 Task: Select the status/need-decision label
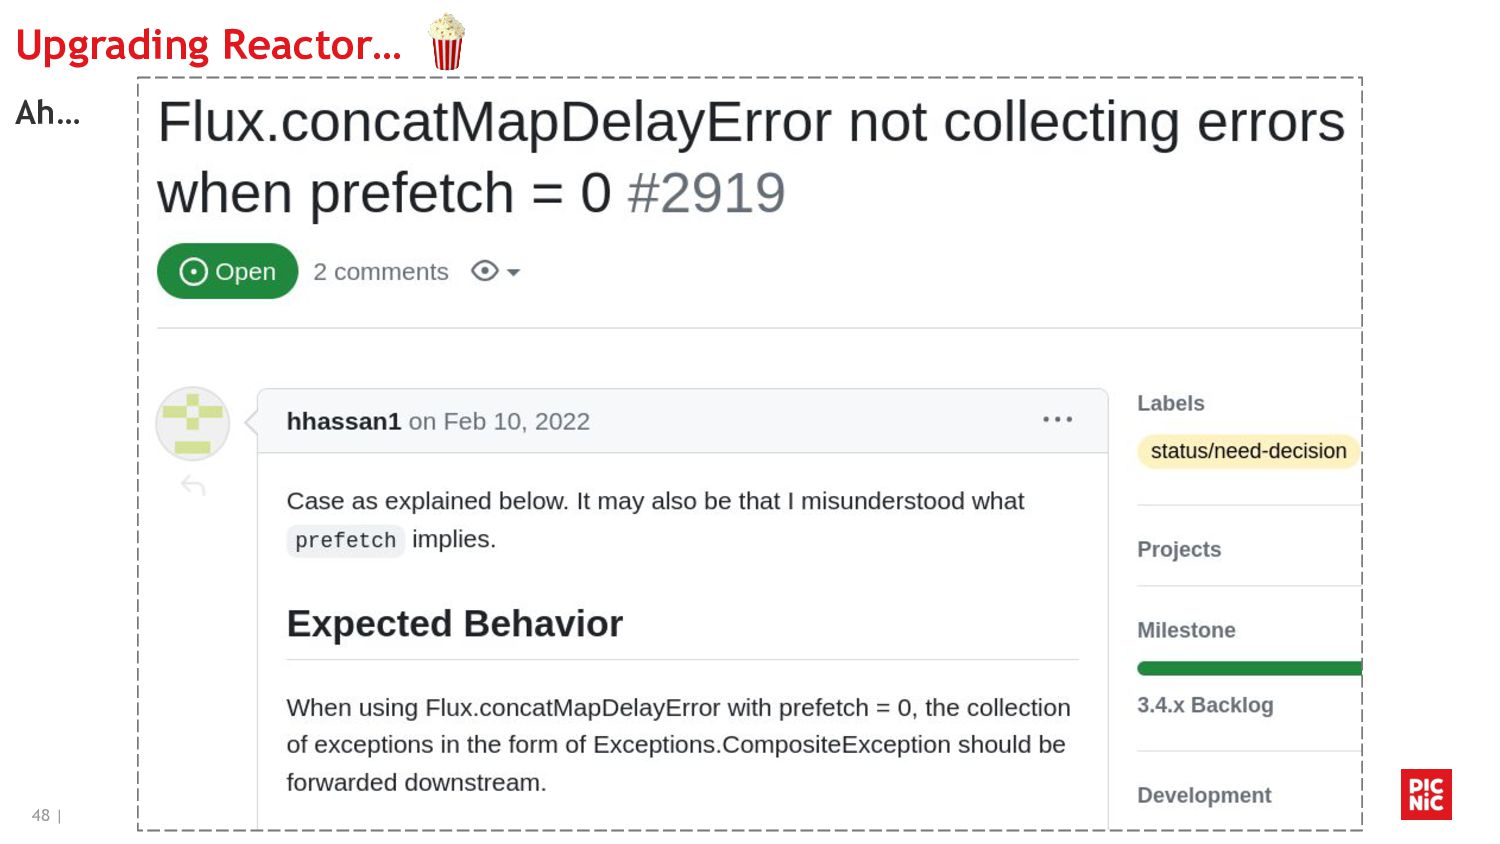click(1247, 451)
